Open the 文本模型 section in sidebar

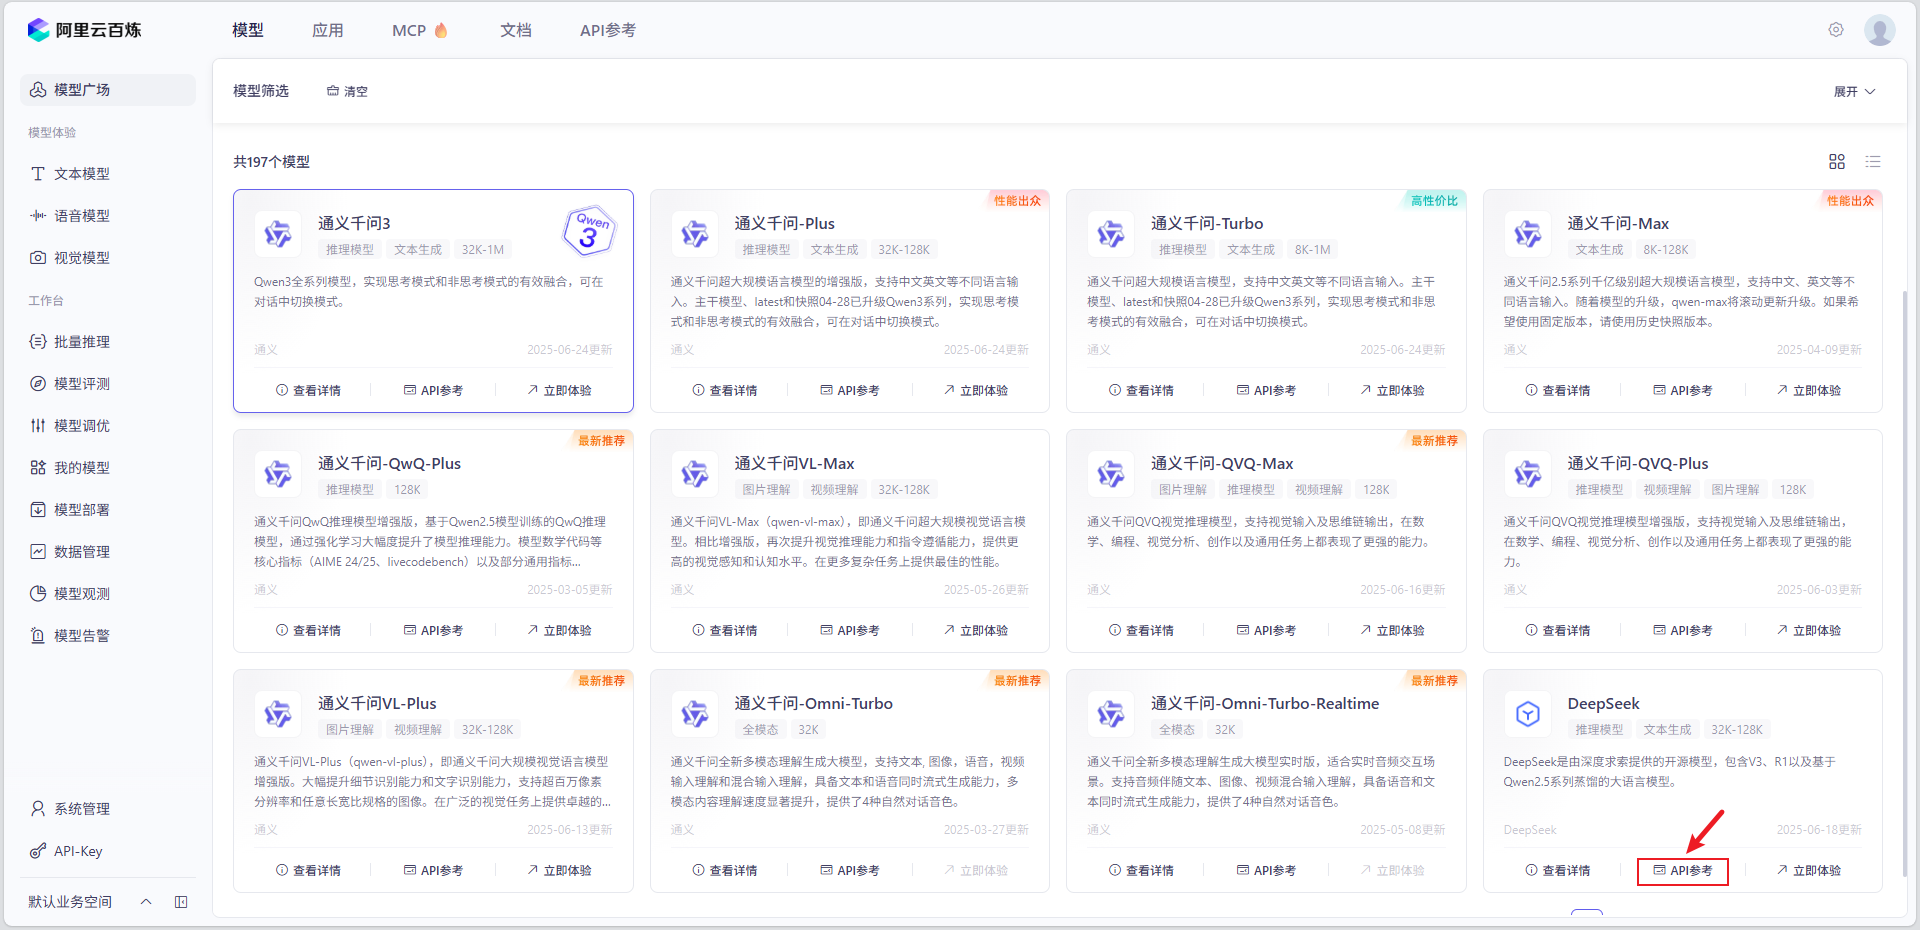coord(80,173)
